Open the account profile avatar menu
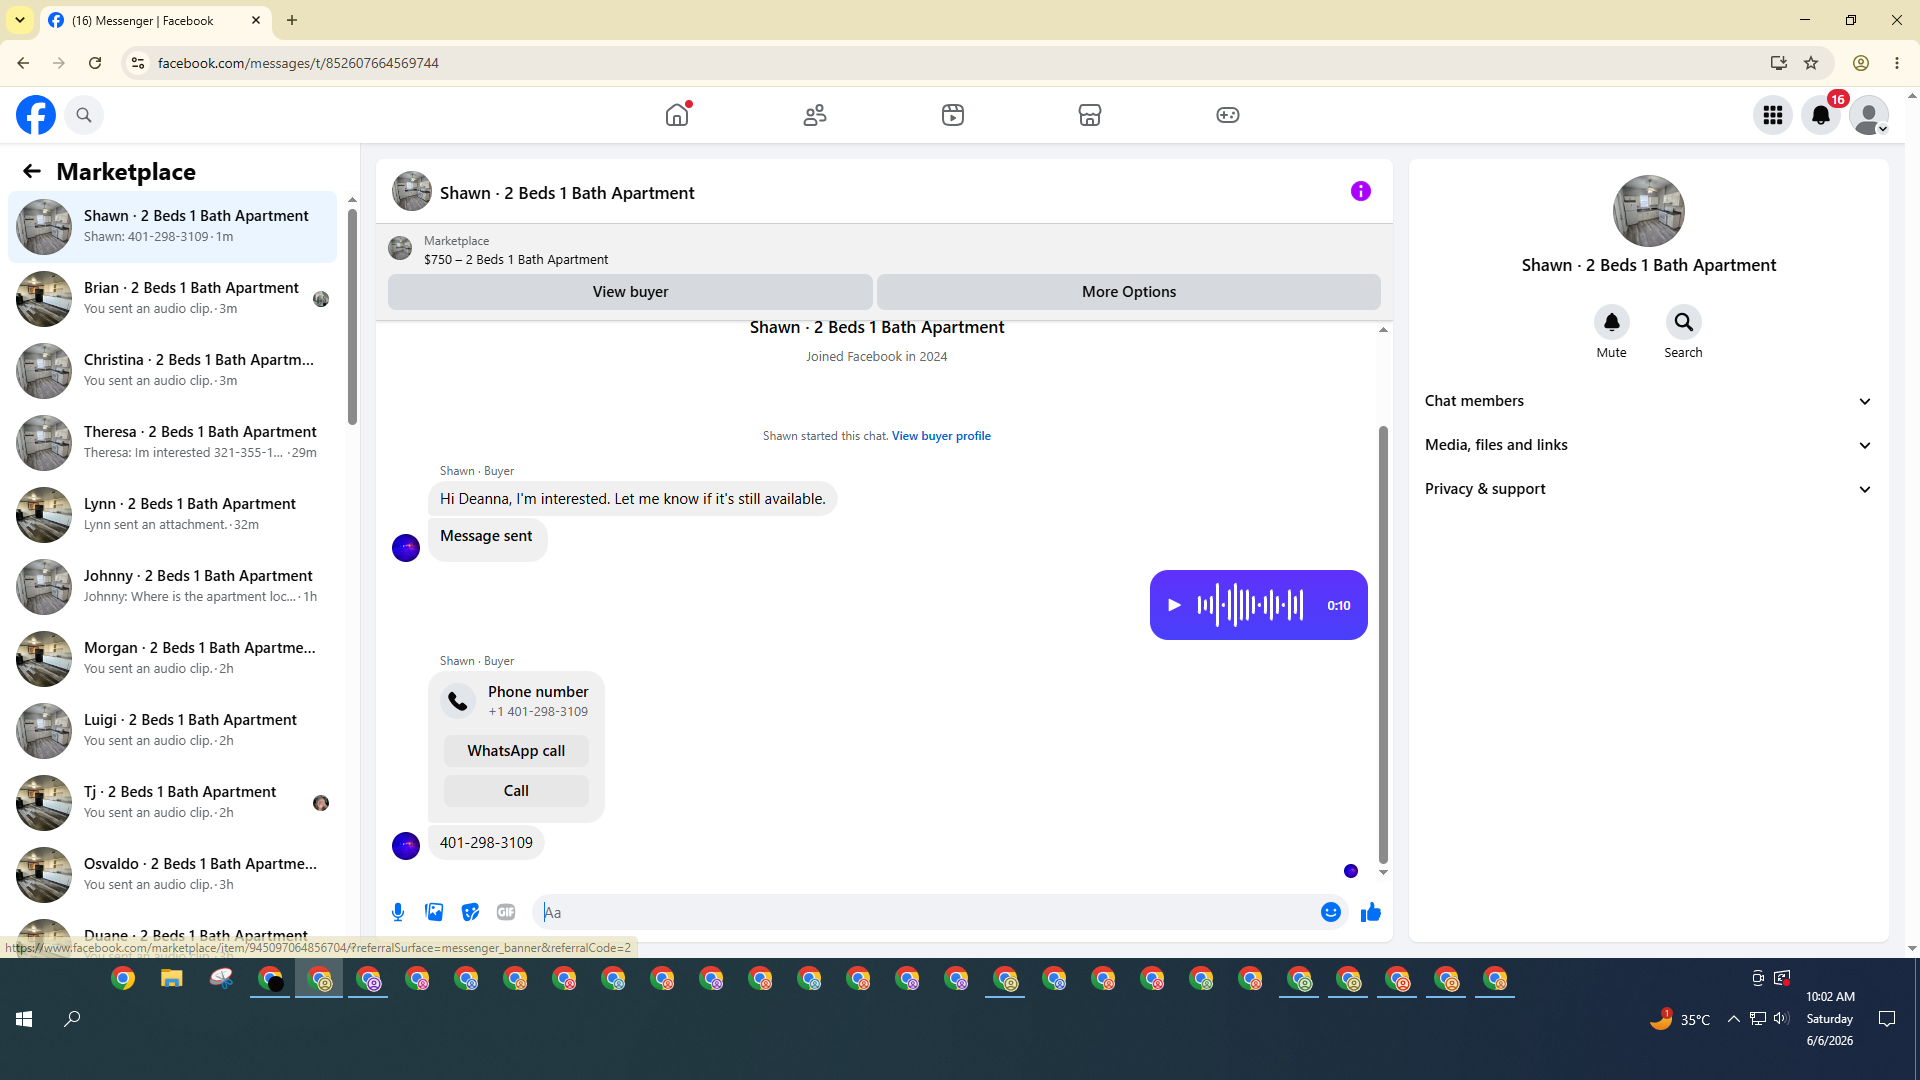Screen dimensions: 1920x1080 pyautogui.click(x=1868, y=115)
